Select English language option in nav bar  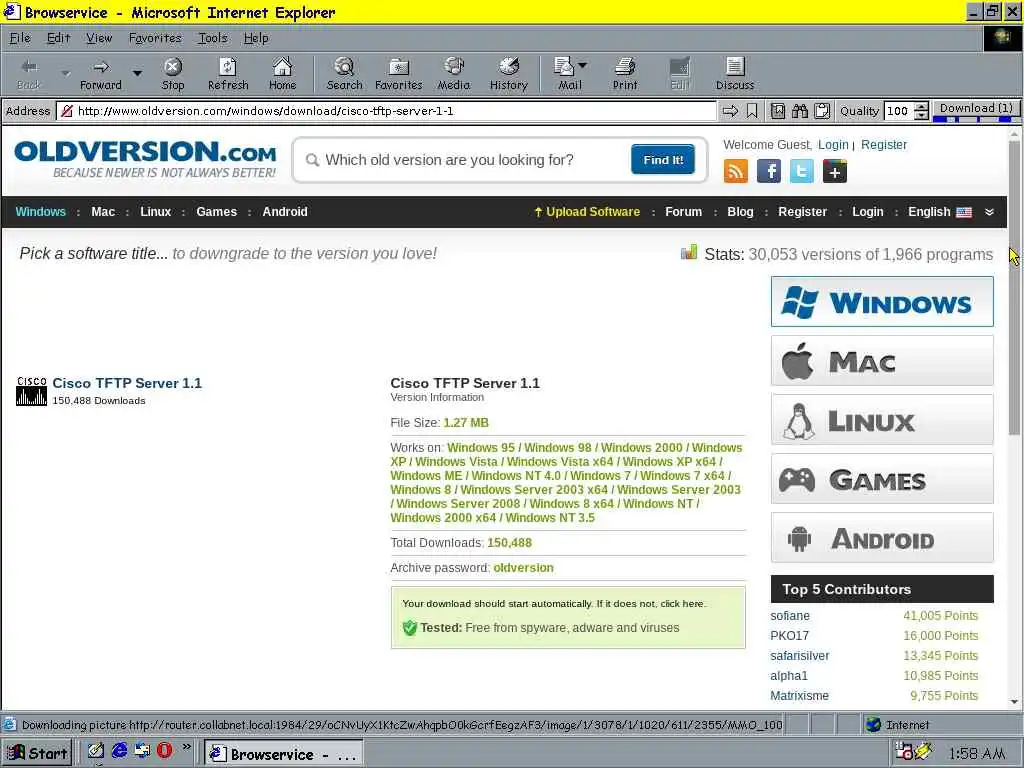[939, 212]
